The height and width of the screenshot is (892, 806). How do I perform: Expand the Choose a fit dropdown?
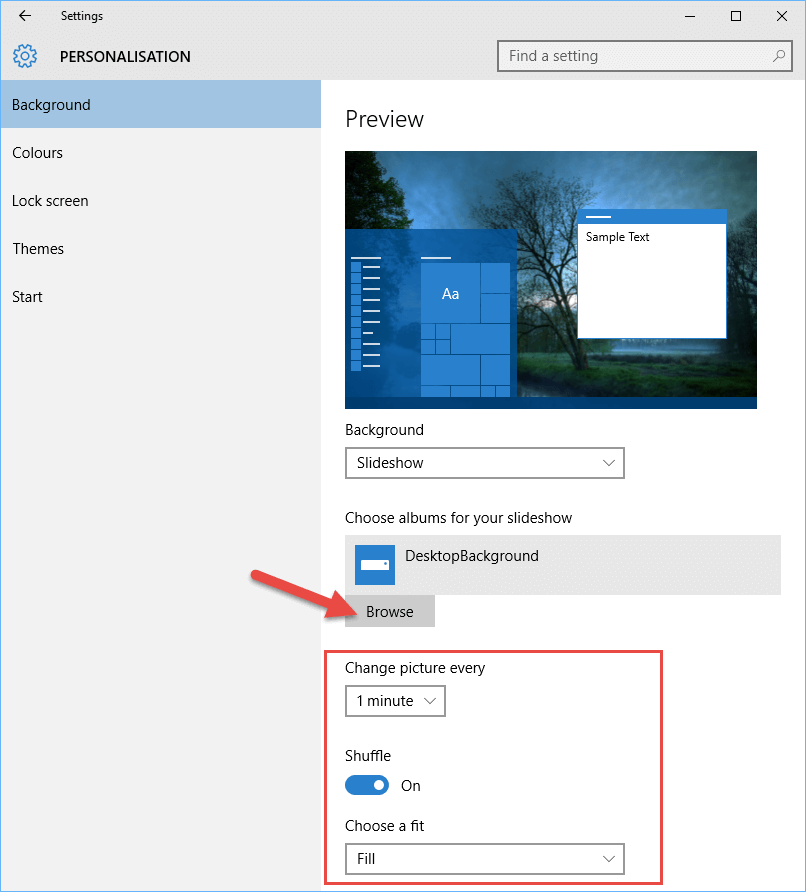tap(485, 859)
